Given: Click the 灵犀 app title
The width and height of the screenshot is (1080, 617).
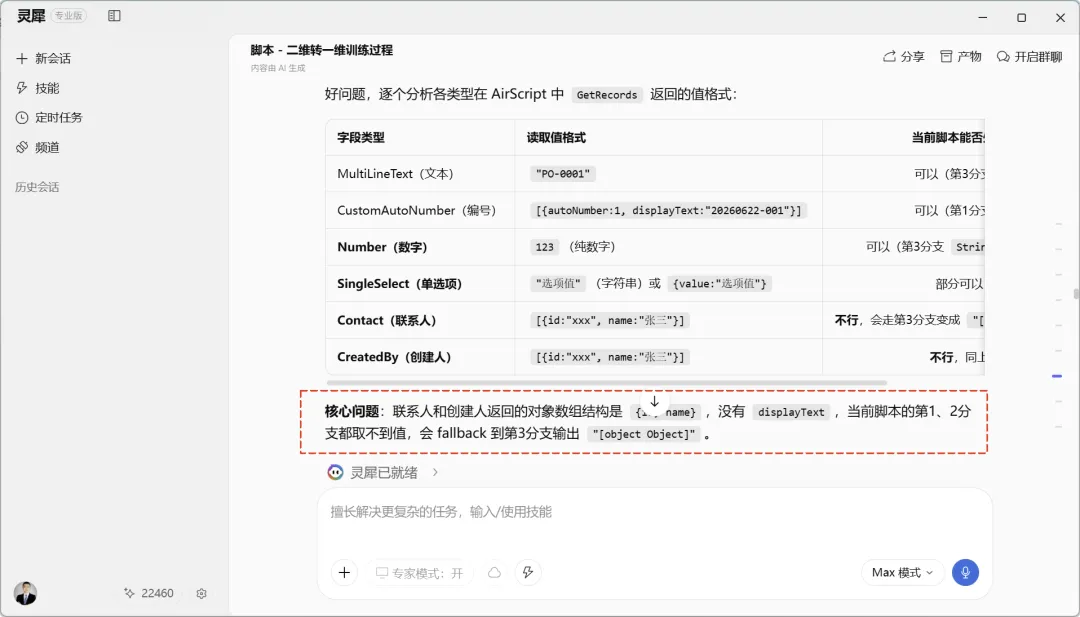Looking at the screenshot, I should pos(31,16).
